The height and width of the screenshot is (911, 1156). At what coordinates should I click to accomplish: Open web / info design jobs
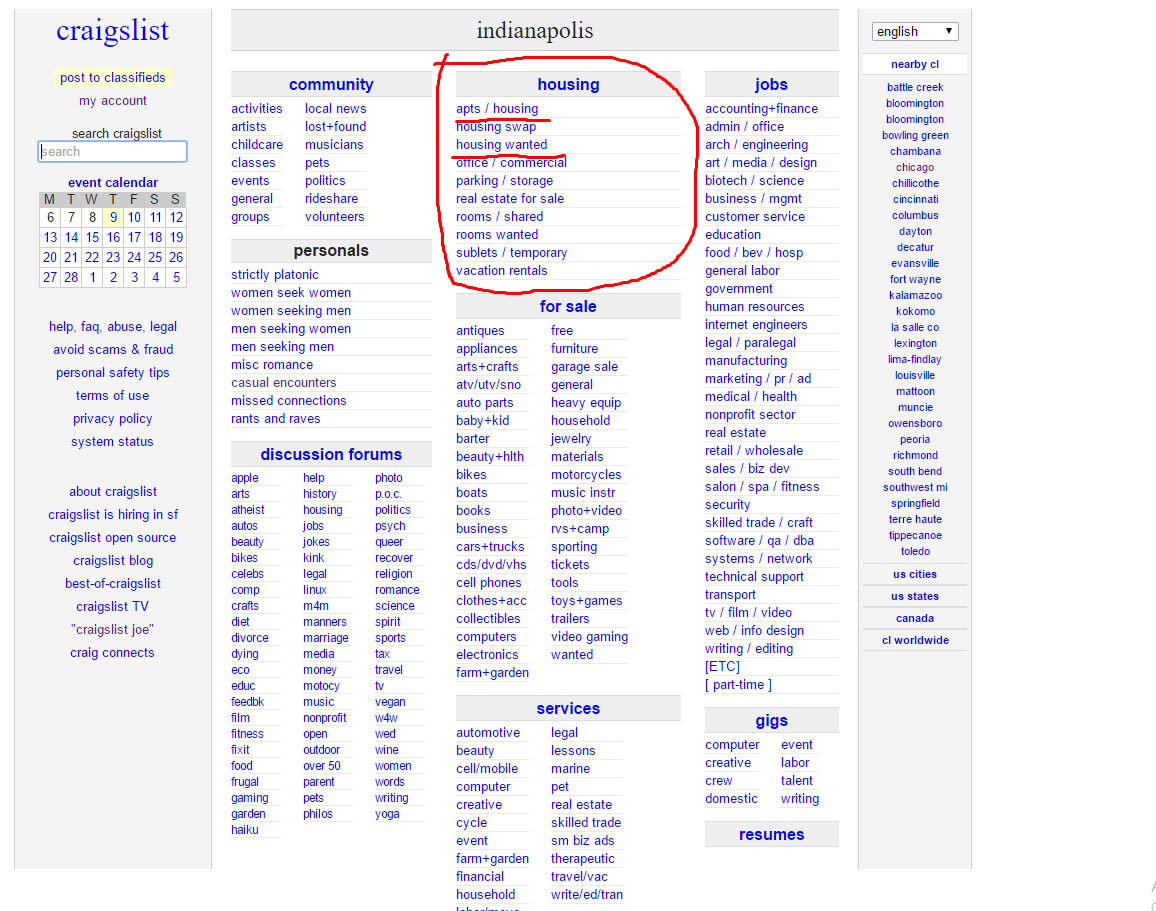(x=754, y=630)
